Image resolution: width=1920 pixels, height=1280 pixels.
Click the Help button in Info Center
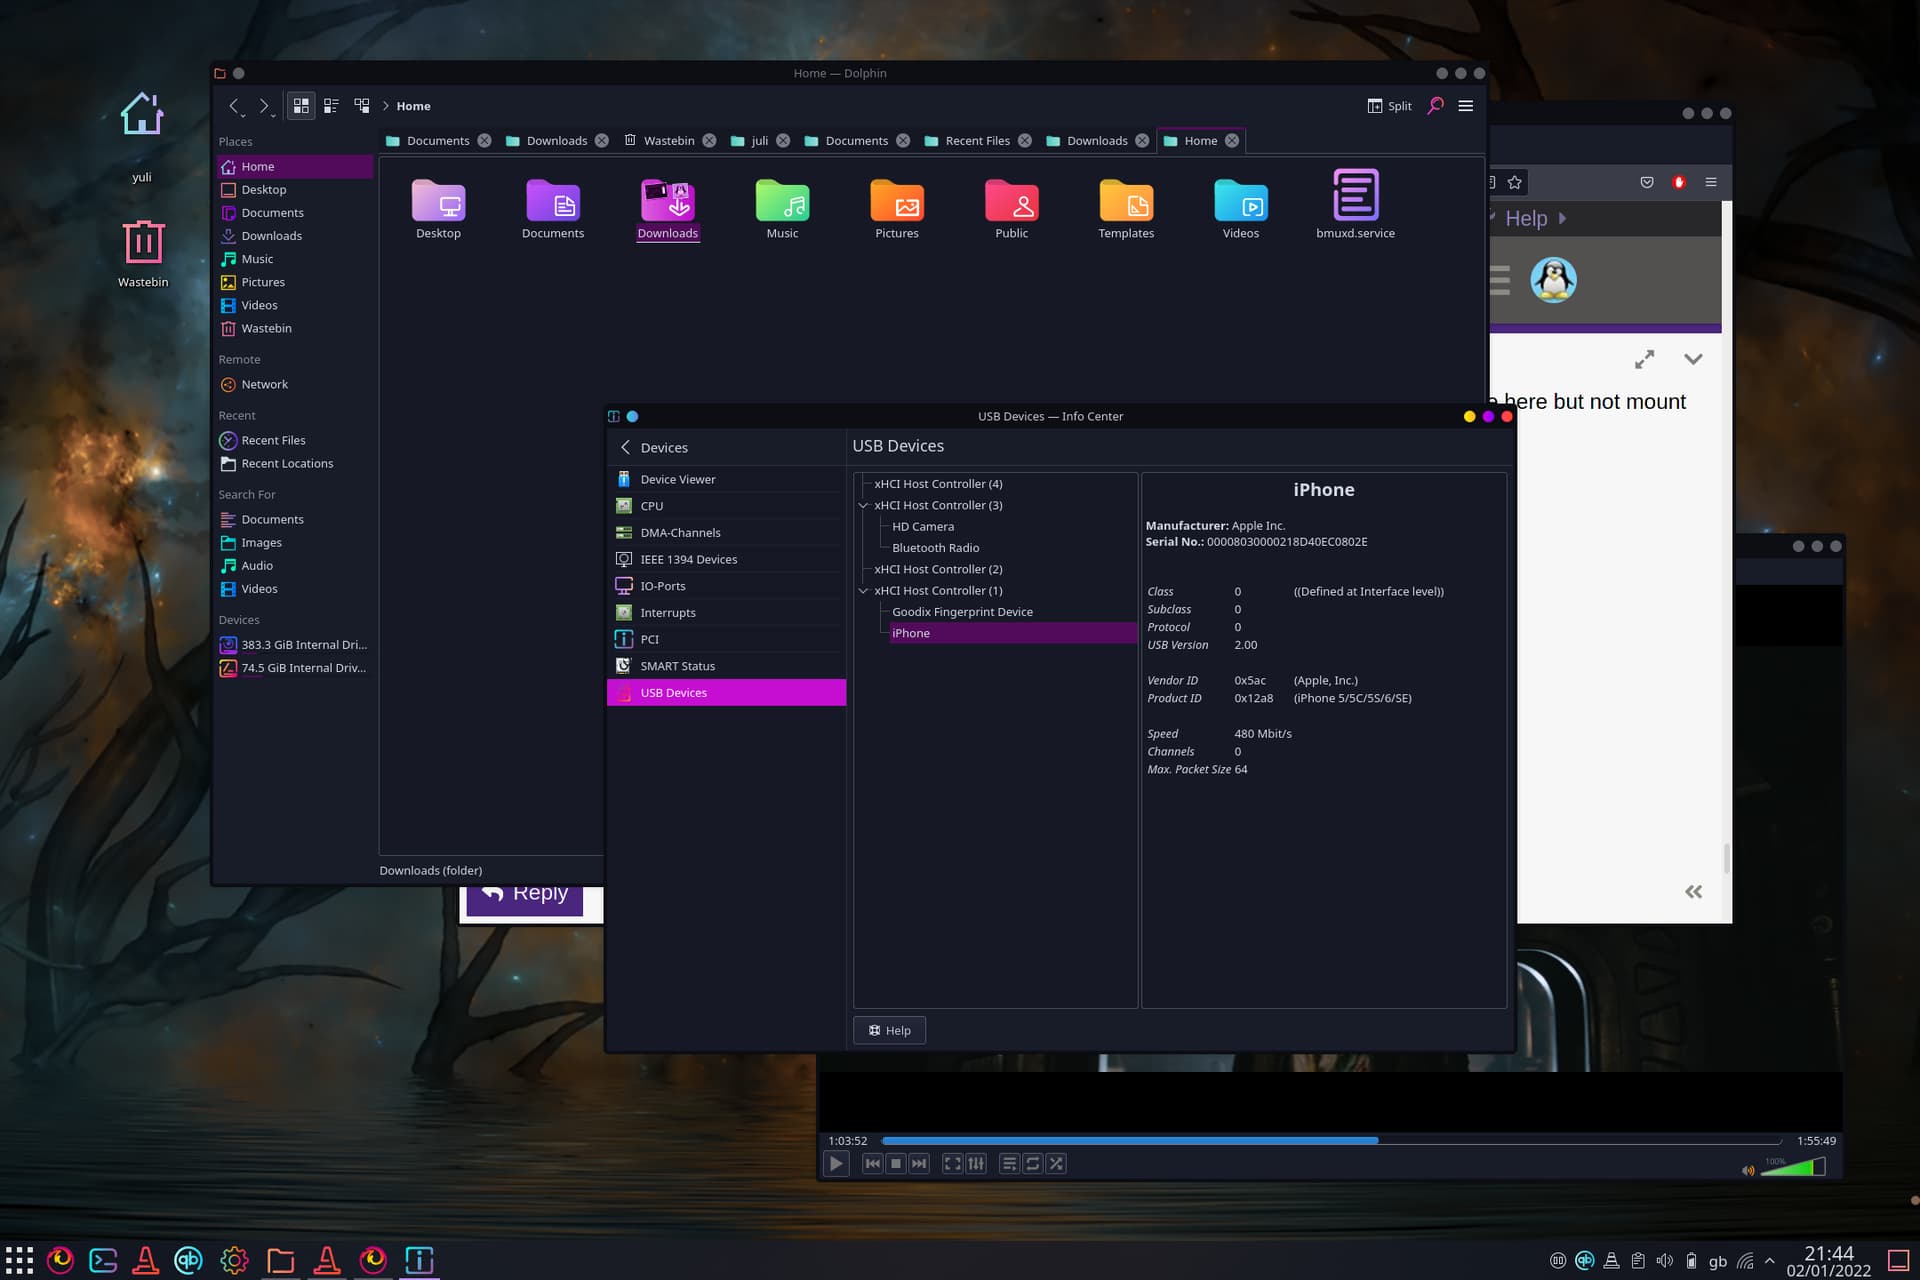pos(889,1030)
